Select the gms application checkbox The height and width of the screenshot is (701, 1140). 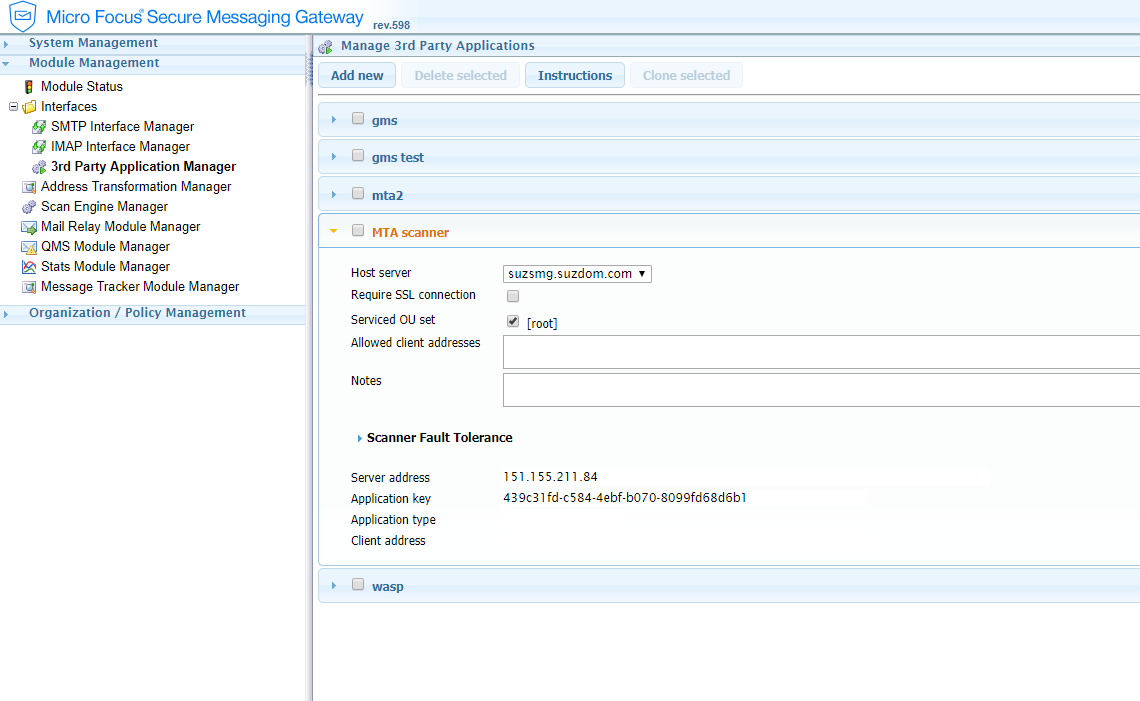358,118
